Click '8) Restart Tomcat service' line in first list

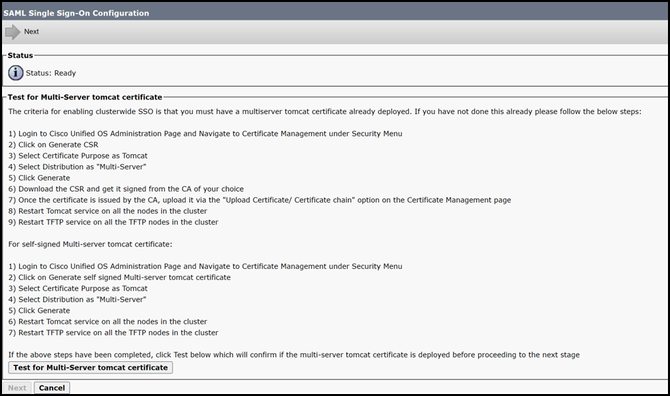108,211
